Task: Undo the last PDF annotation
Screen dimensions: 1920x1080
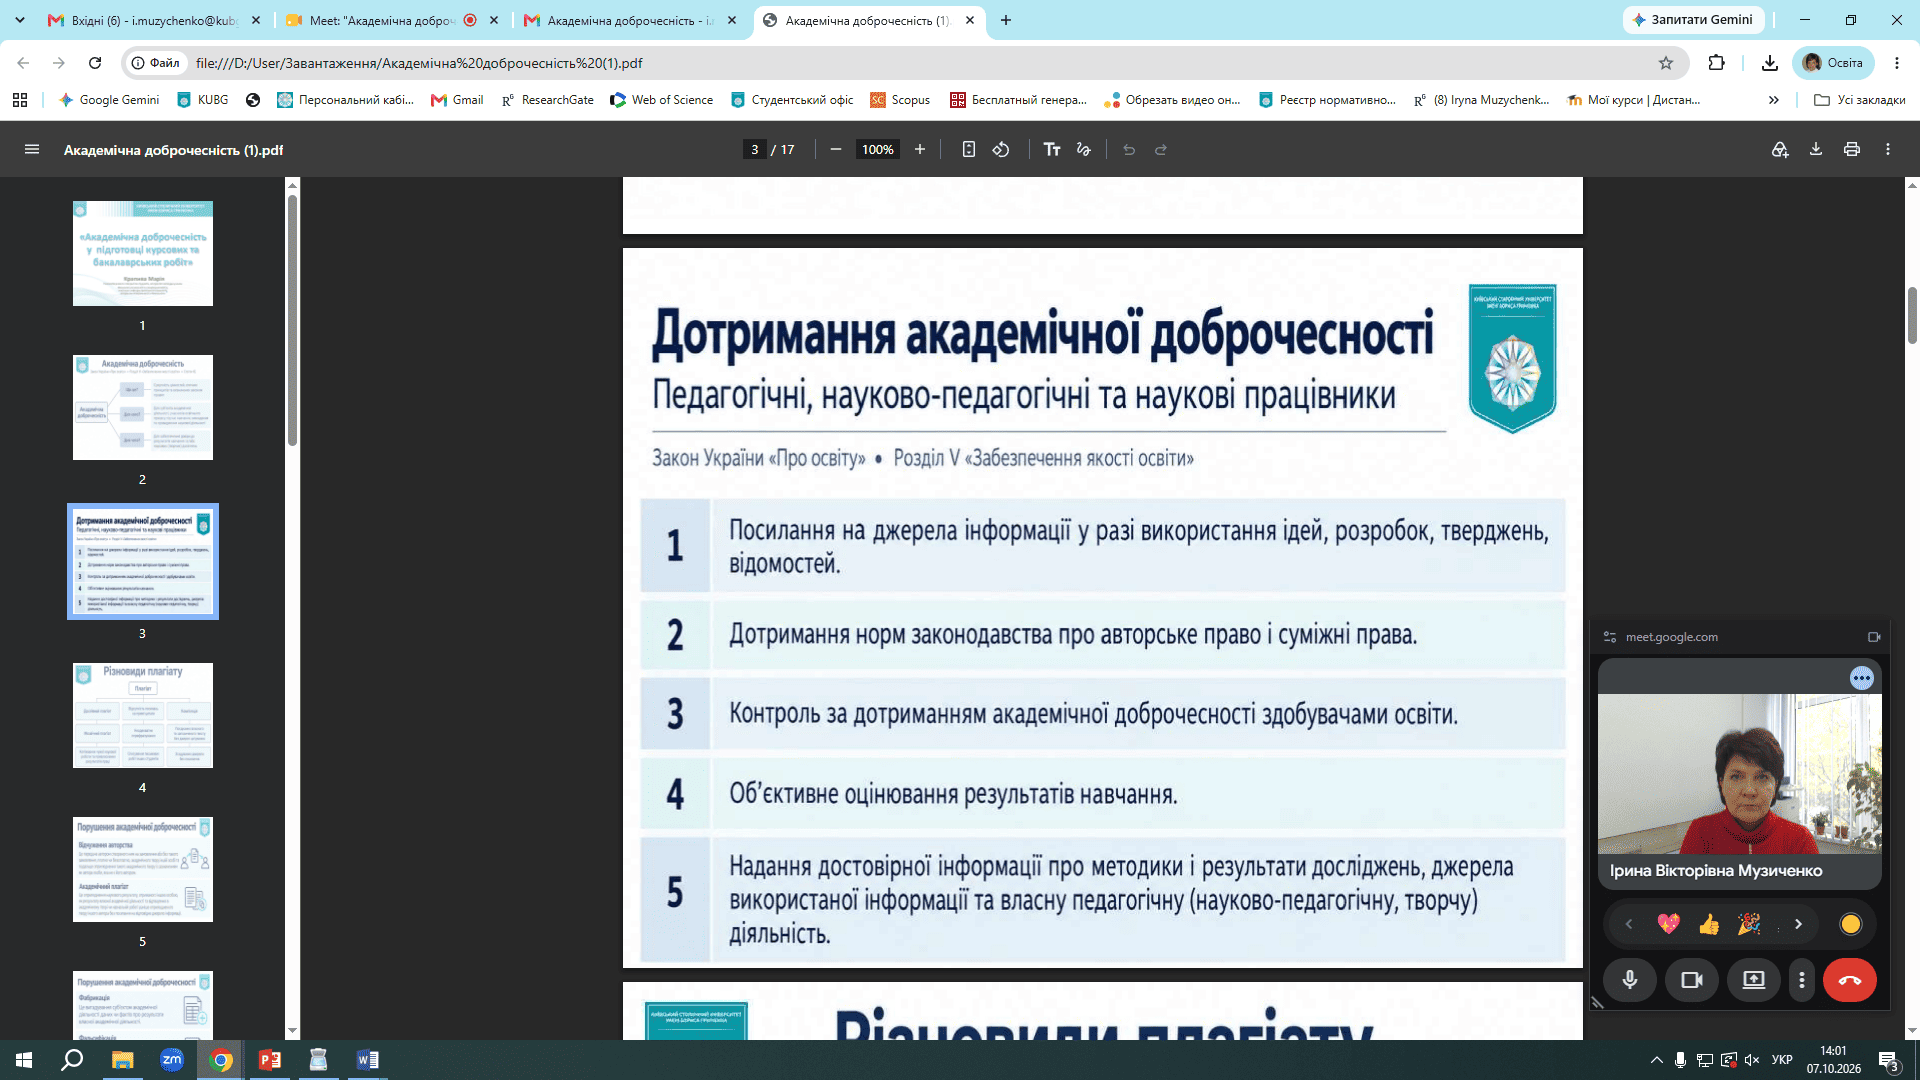Action: point(1129,149)
